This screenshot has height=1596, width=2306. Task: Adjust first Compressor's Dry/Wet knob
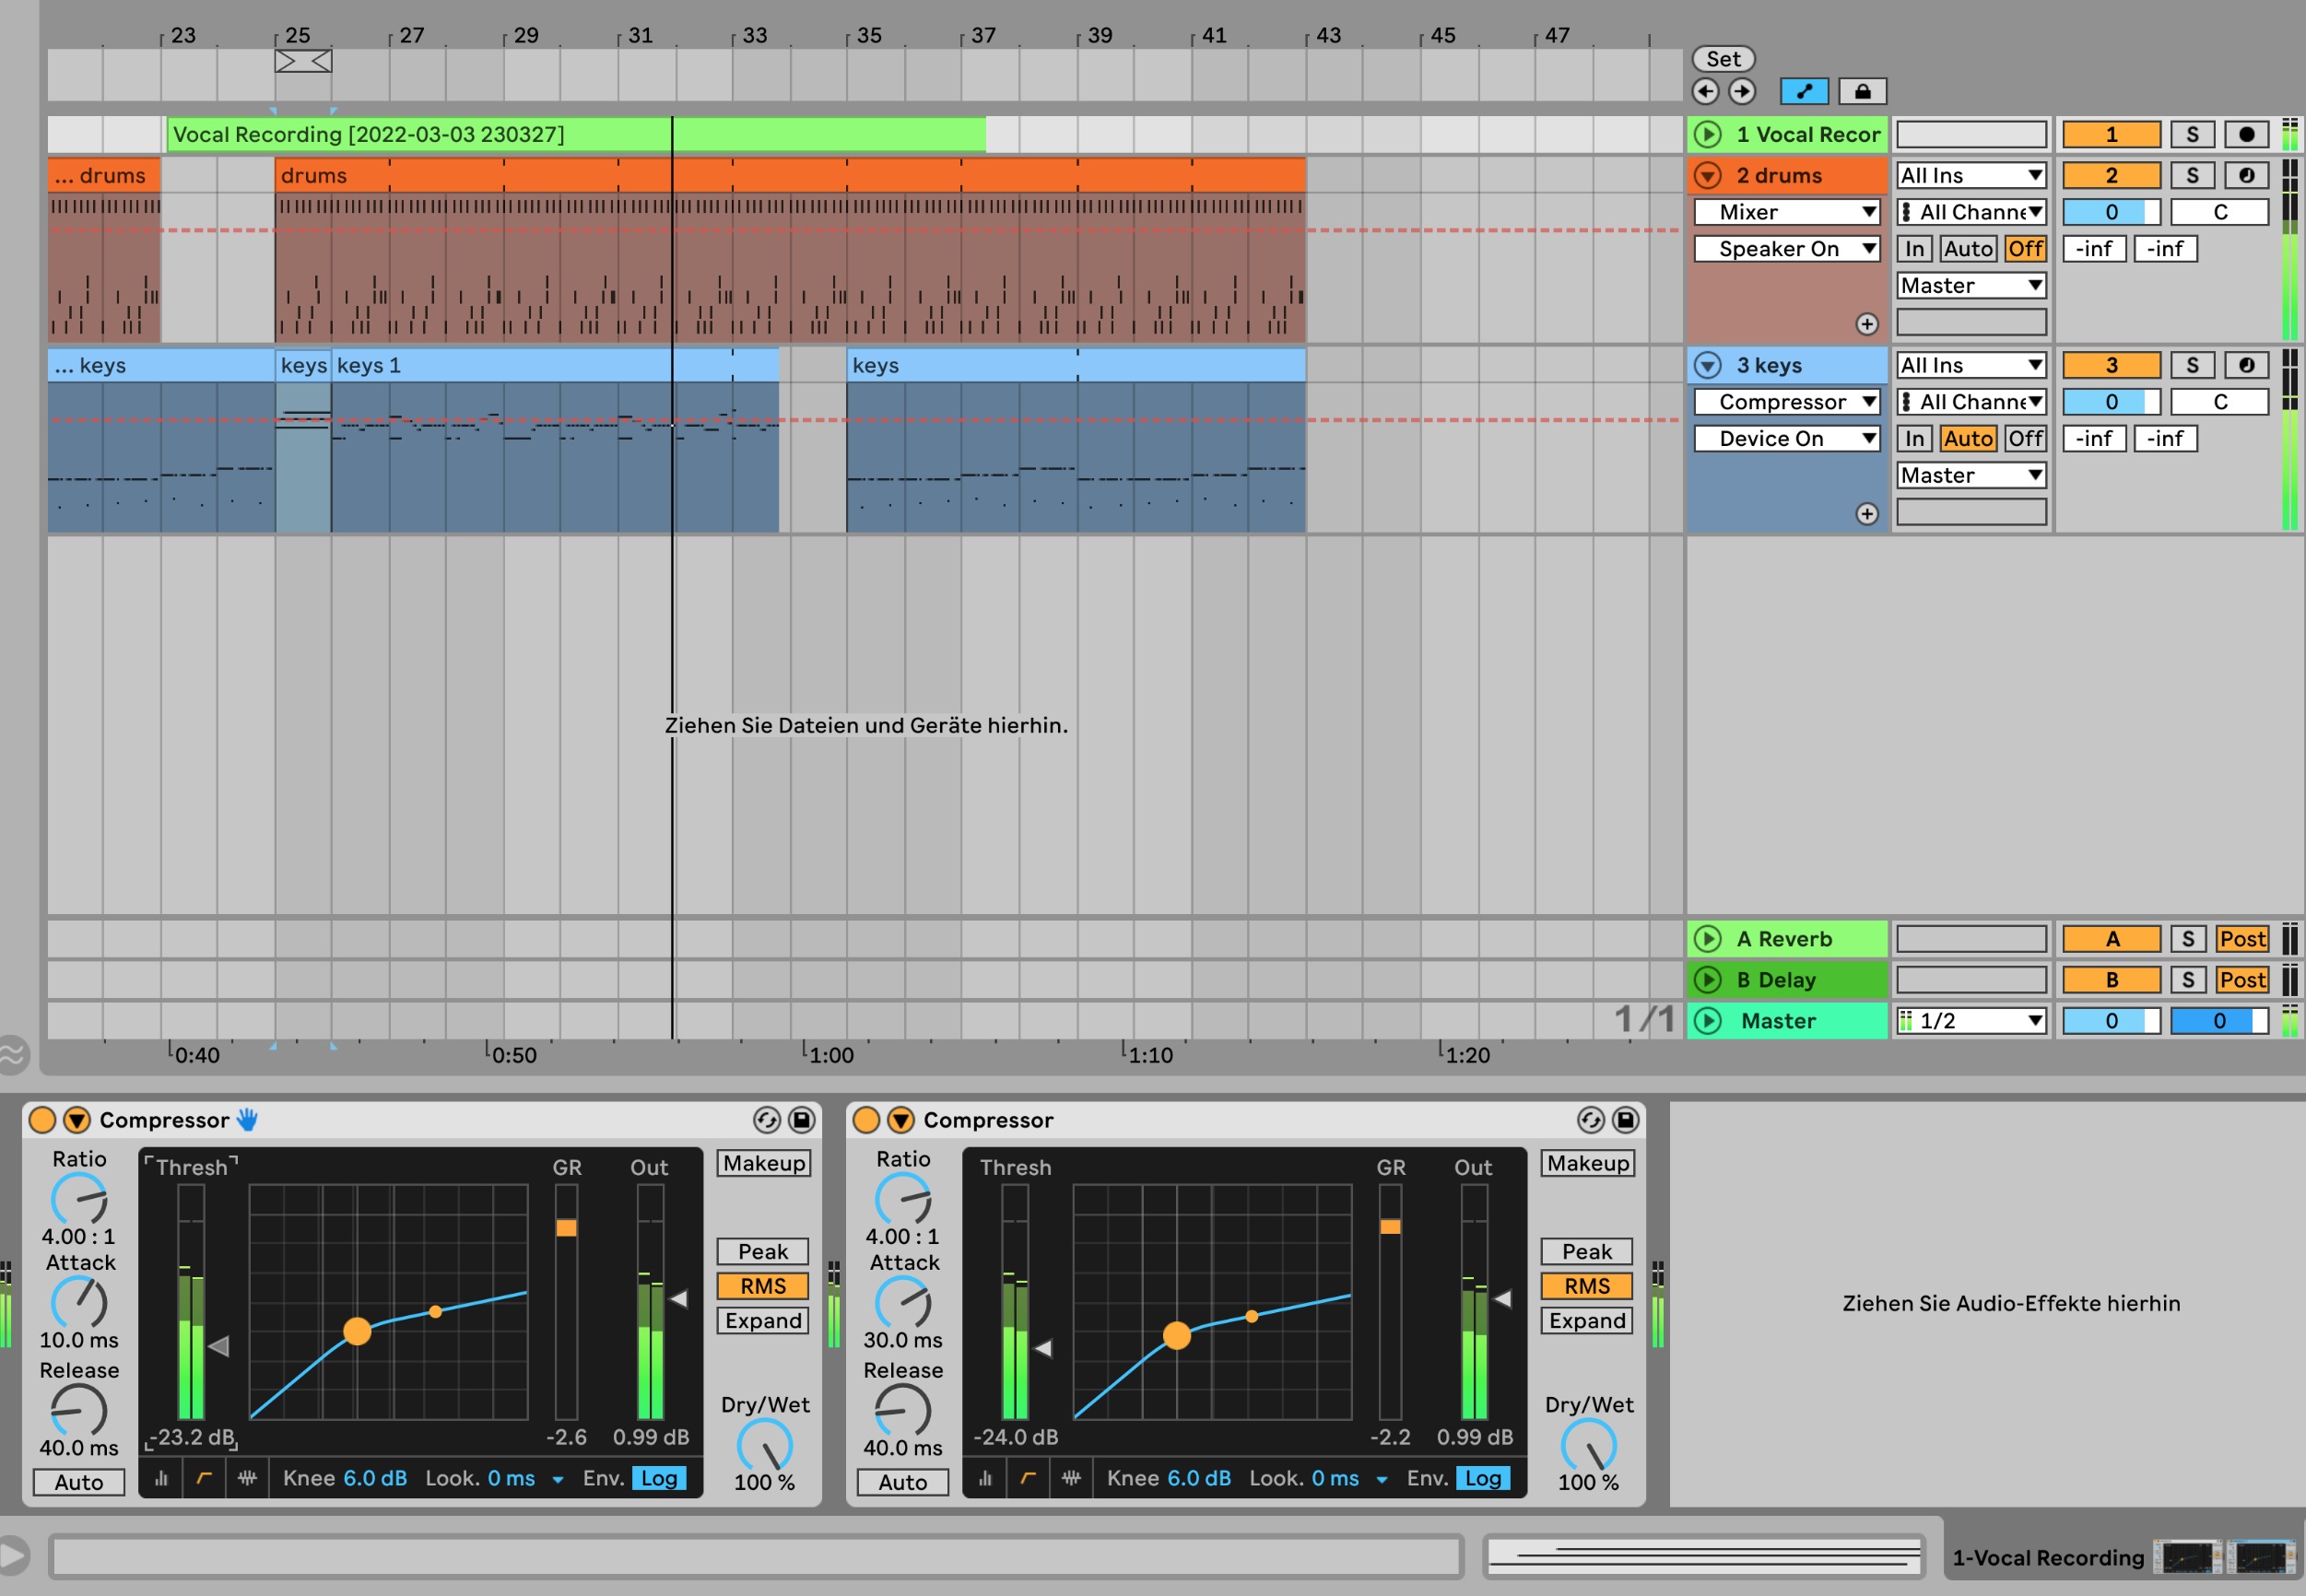764,1445
